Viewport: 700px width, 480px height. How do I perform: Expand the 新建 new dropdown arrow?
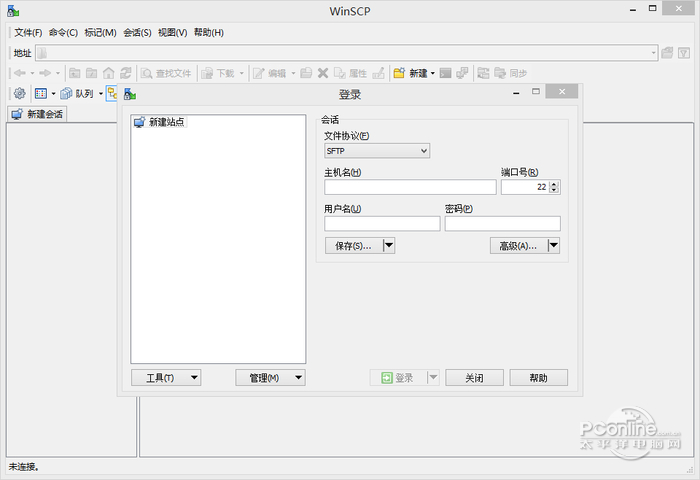coord(433,73)
